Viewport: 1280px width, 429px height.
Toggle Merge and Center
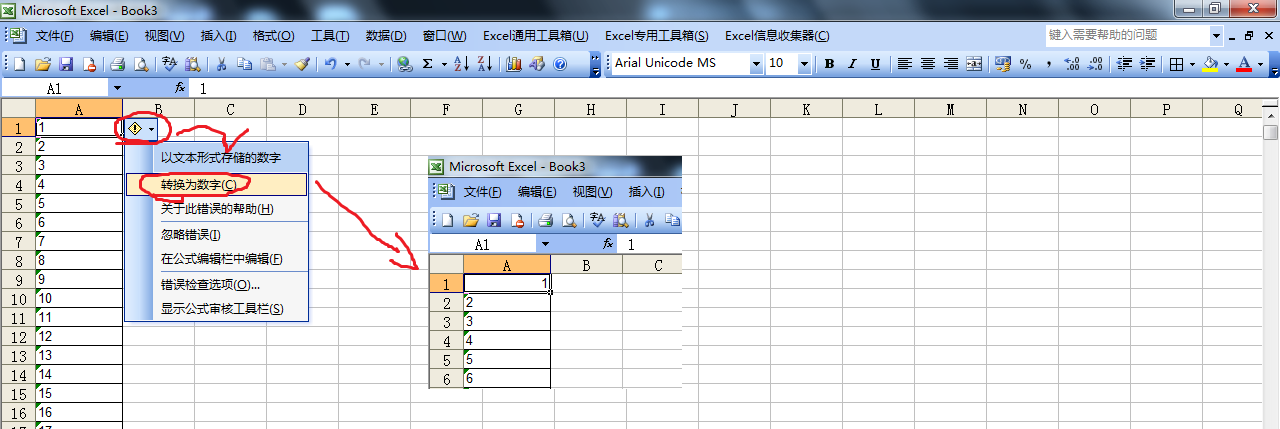pyautogui.click(x=974, y=64)
